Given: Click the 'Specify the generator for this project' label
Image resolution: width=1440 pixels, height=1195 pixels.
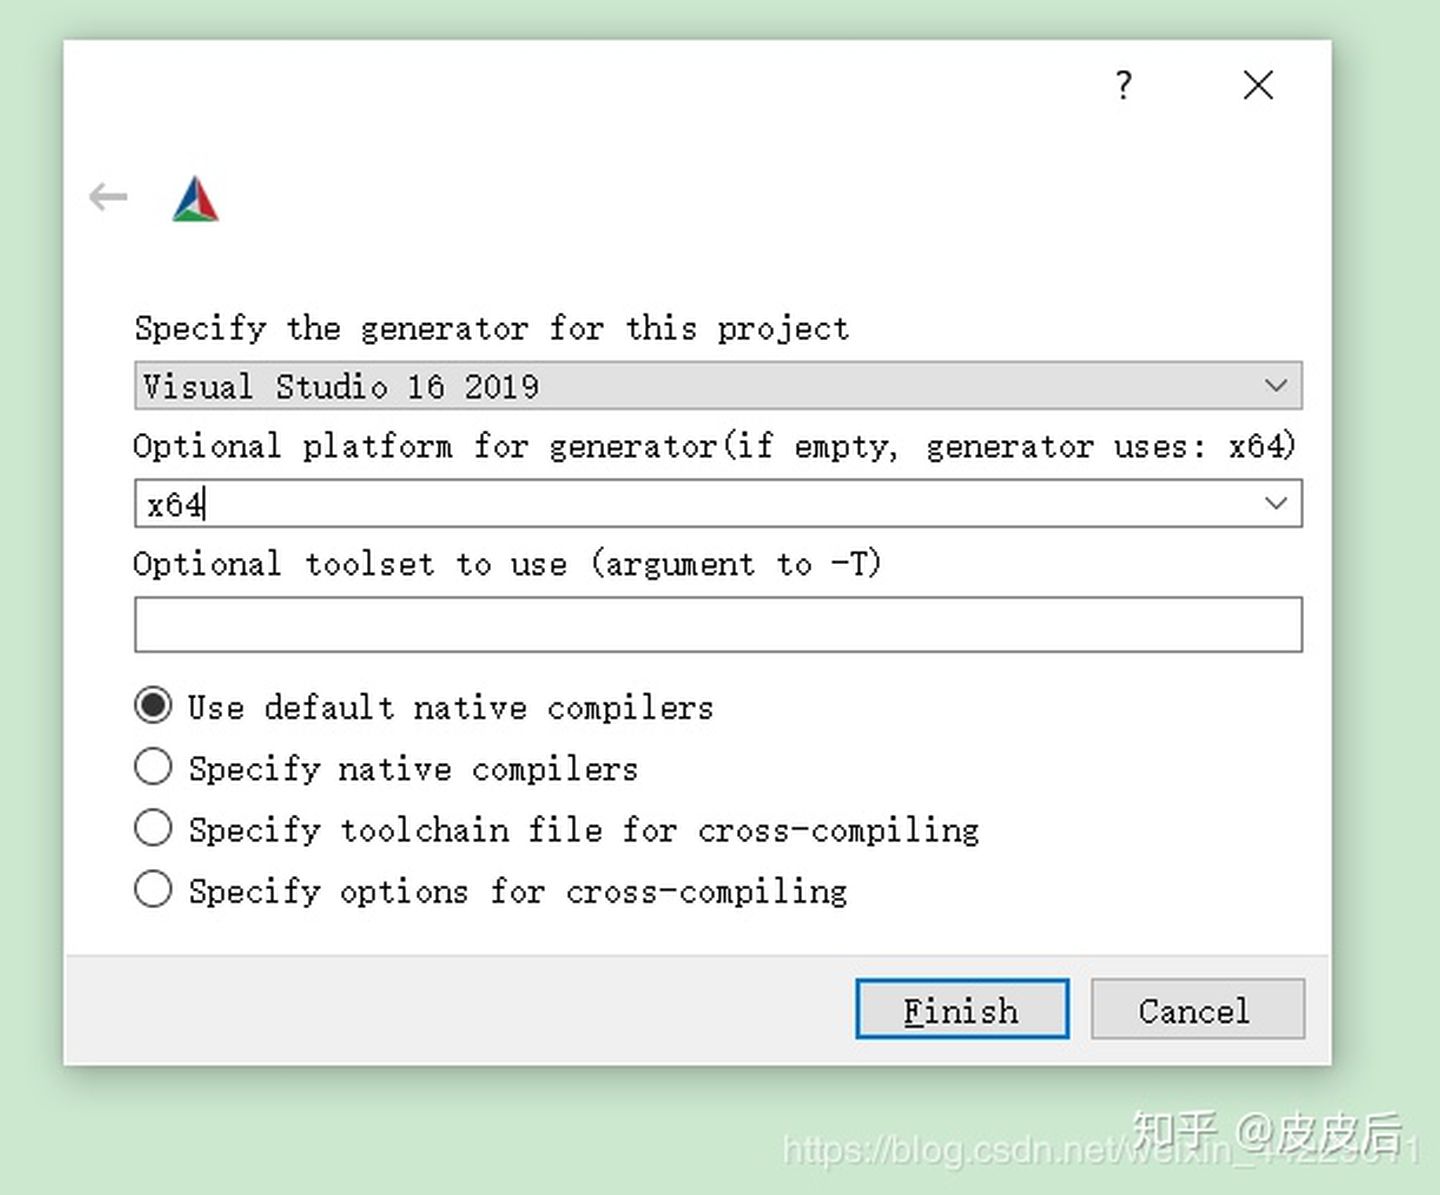Looking at the screenshot, I should tap(491, 328).
